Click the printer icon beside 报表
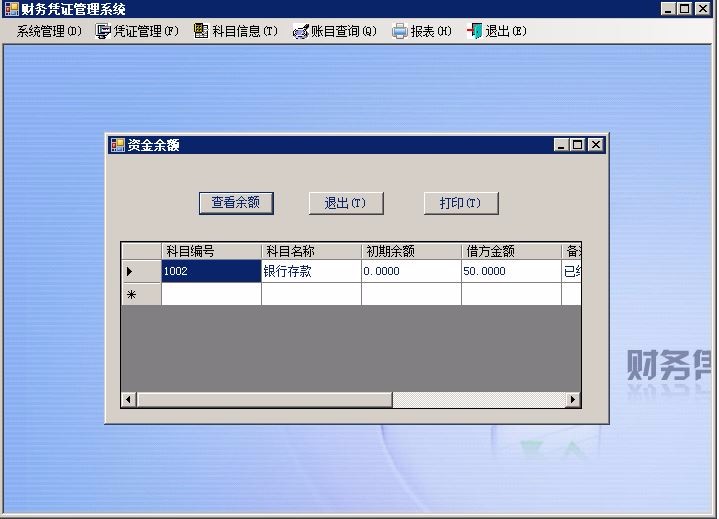The image size is (719, 519). [x=399, y=31]
